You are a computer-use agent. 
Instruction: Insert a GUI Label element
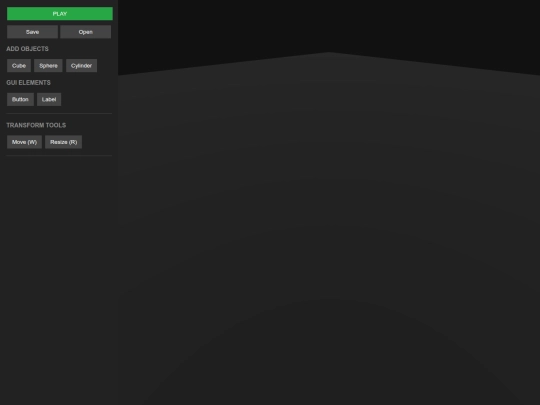tap(49, 99)
